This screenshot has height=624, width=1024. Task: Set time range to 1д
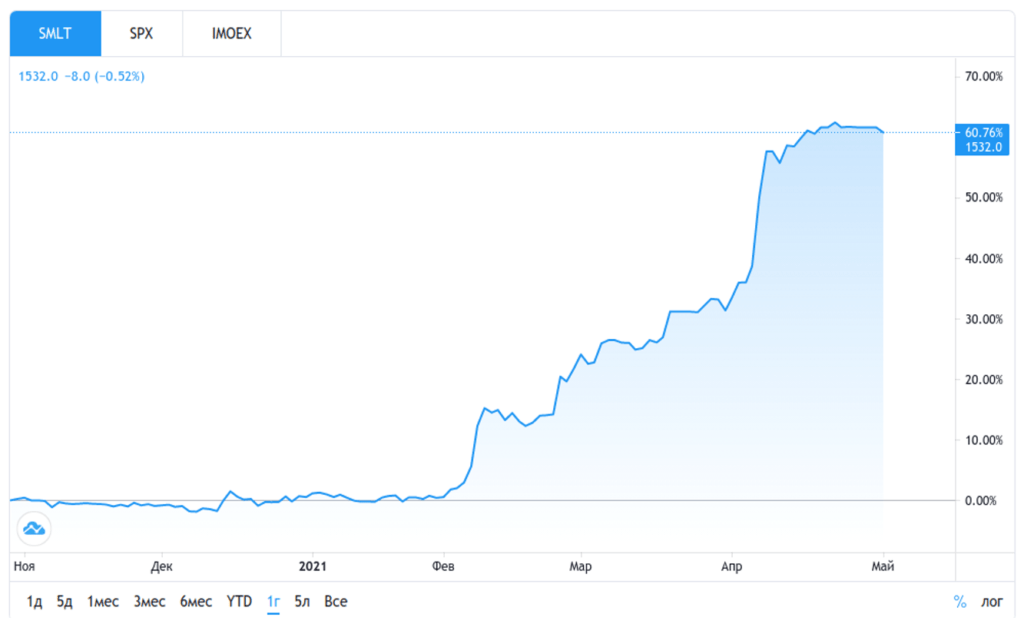(35, 601)
